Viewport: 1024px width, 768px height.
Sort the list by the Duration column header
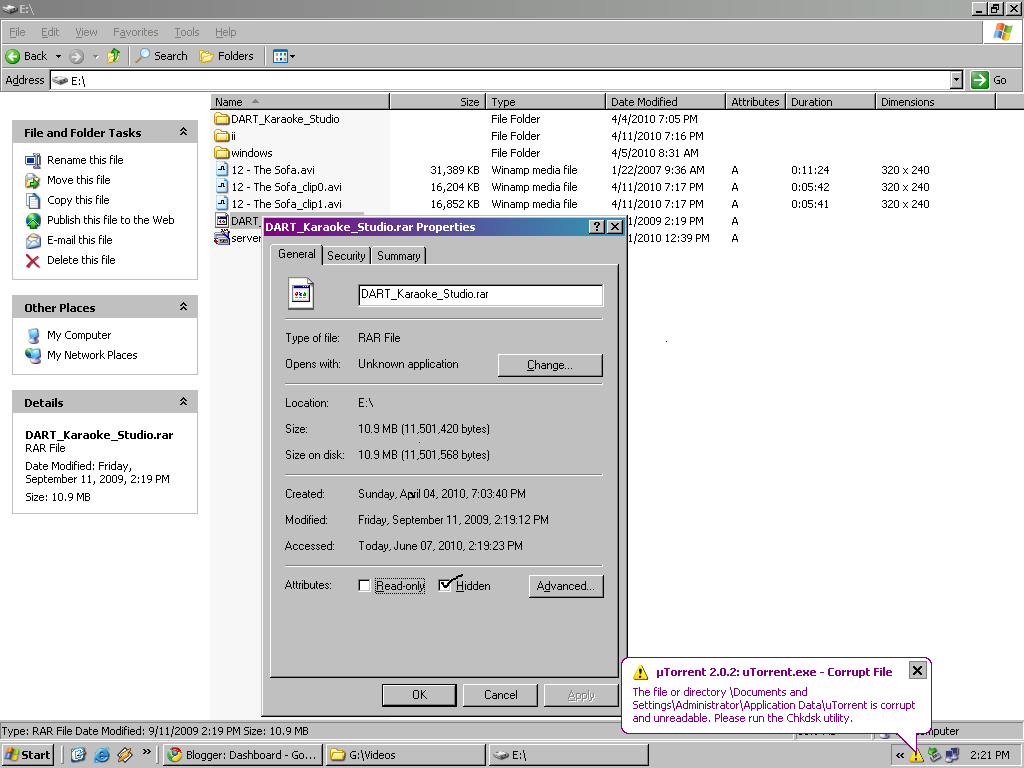point(830,102)
